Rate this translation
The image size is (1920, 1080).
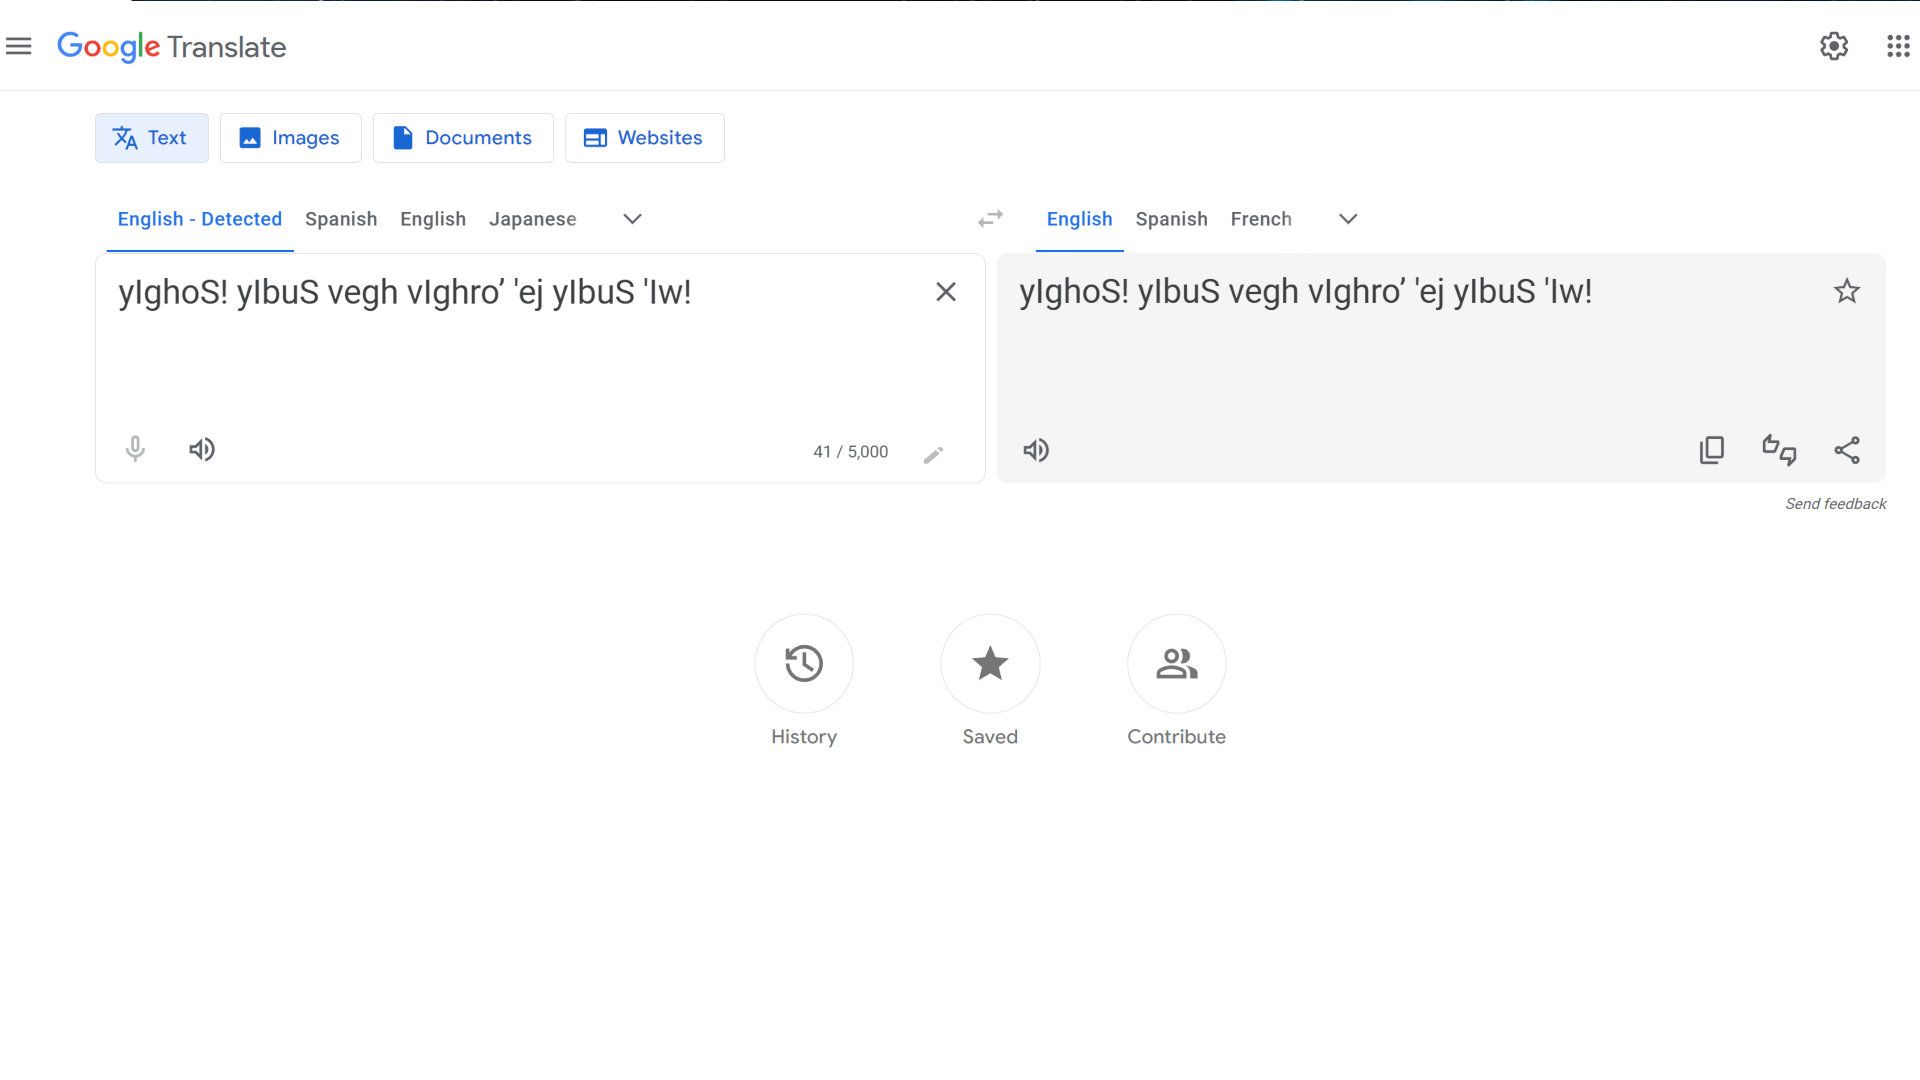click(x=1779, y=450)
